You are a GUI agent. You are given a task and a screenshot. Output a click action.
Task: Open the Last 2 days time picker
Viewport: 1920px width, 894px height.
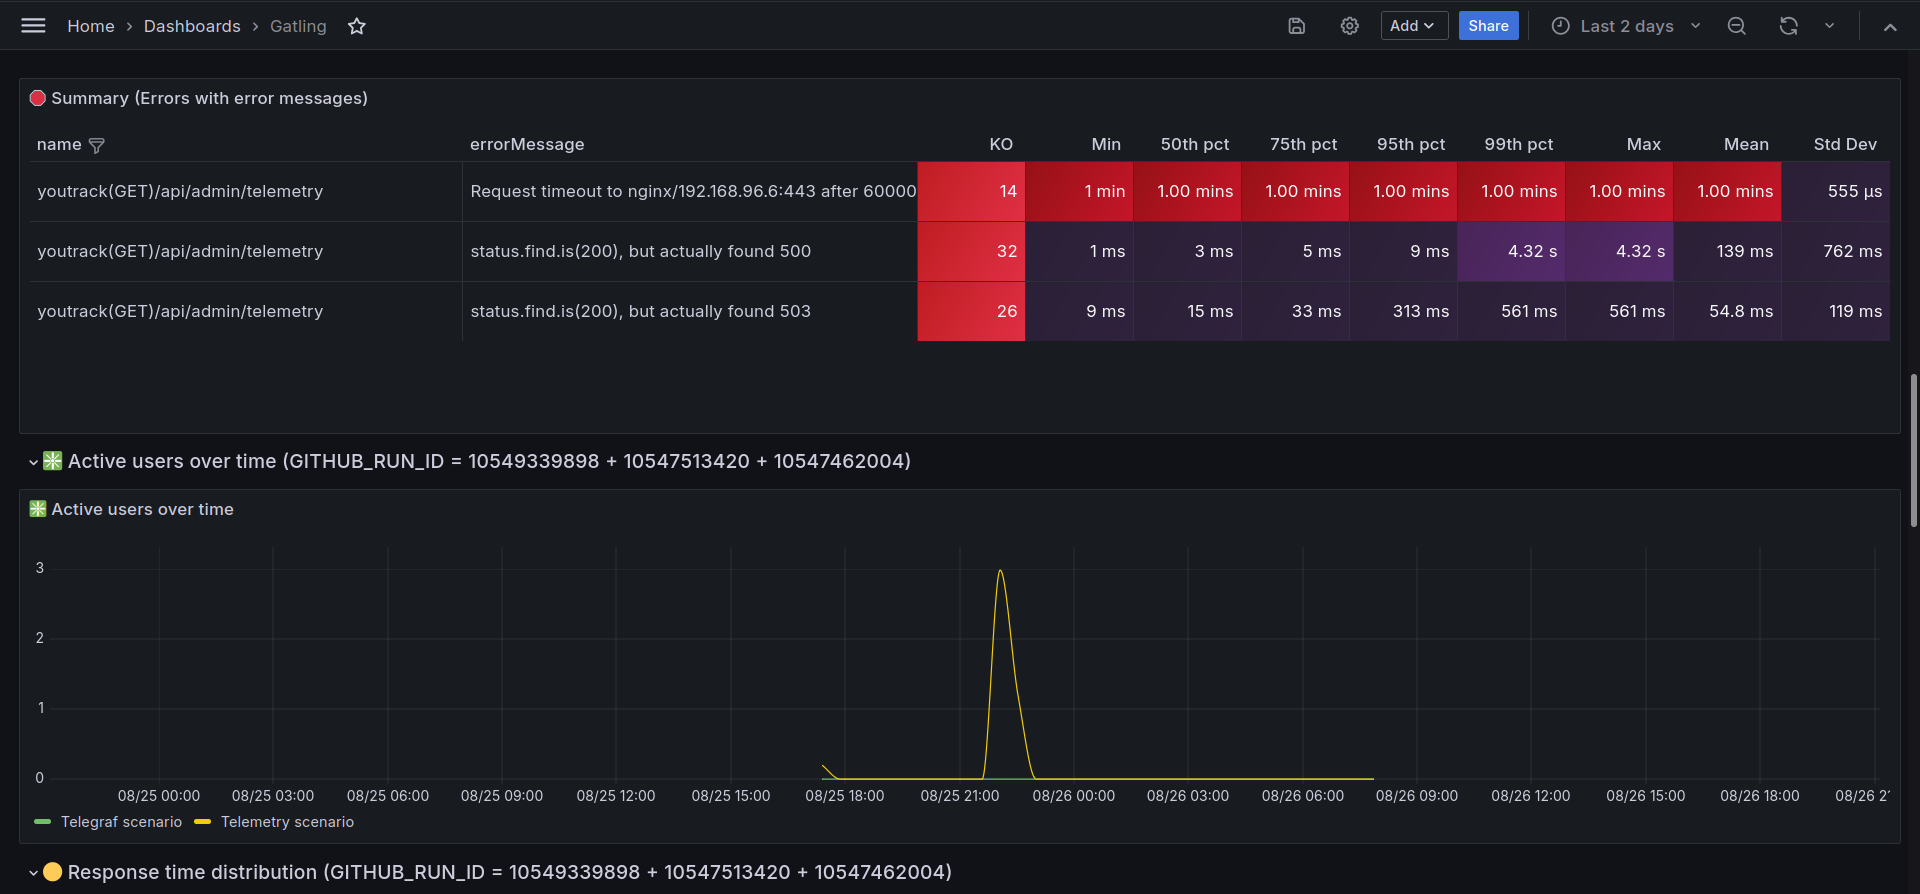point(1625,26)
